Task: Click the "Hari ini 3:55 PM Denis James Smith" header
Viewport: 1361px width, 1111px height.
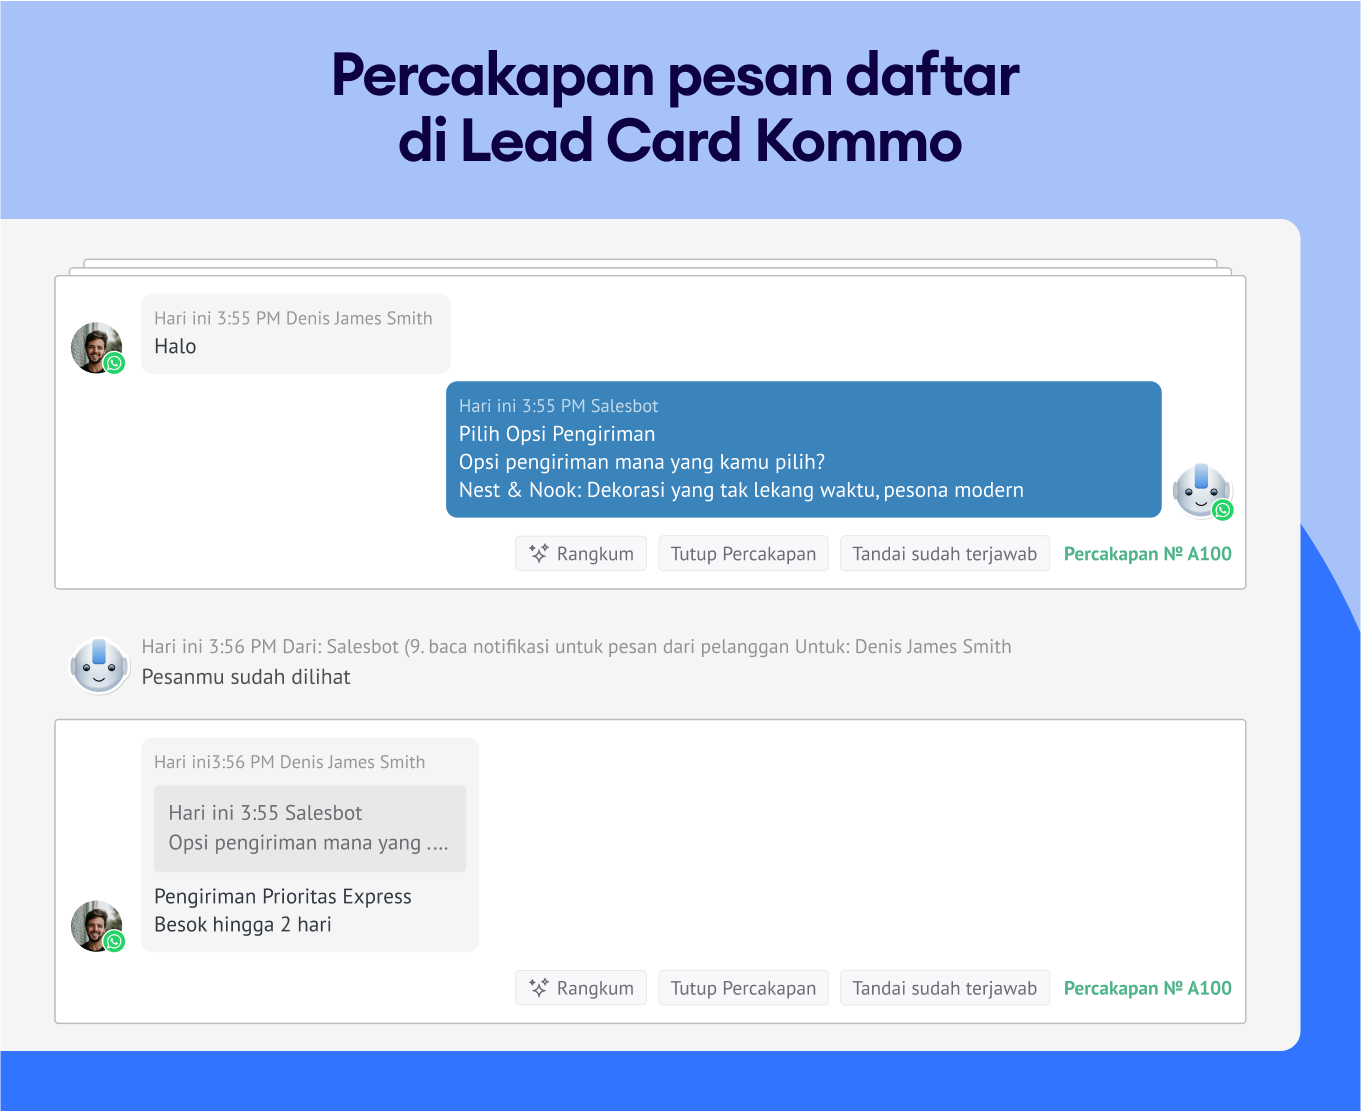Action: coord(293,318)
